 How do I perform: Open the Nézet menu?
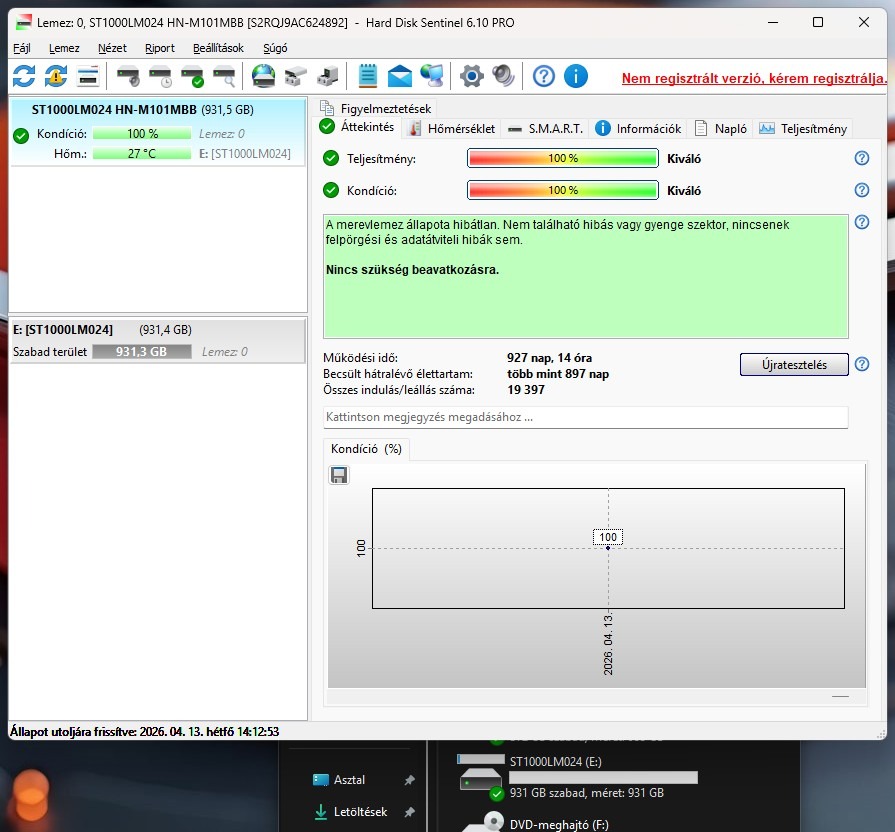[x=112, y=48]
